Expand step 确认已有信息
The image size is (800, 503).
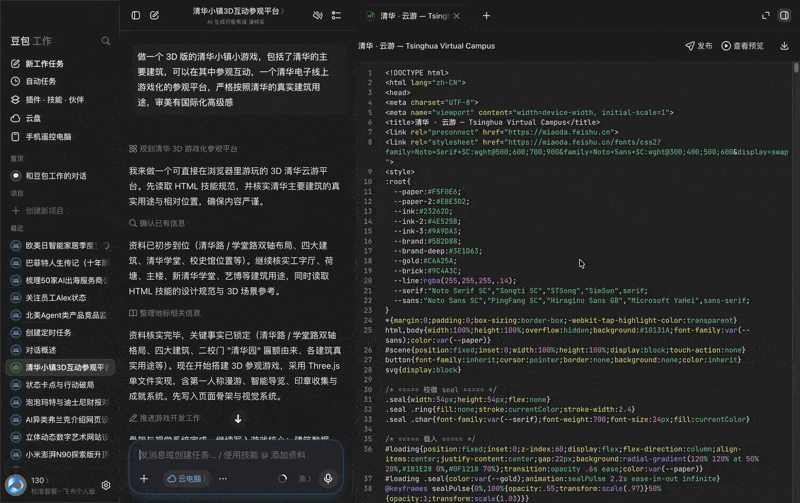(157, 223)
